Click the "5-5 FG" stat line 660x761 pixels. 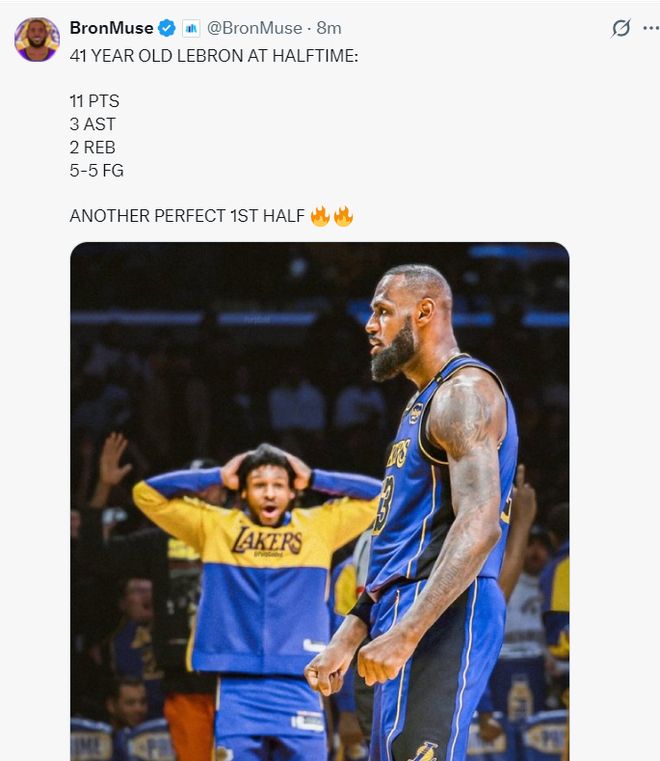(96, 170)
